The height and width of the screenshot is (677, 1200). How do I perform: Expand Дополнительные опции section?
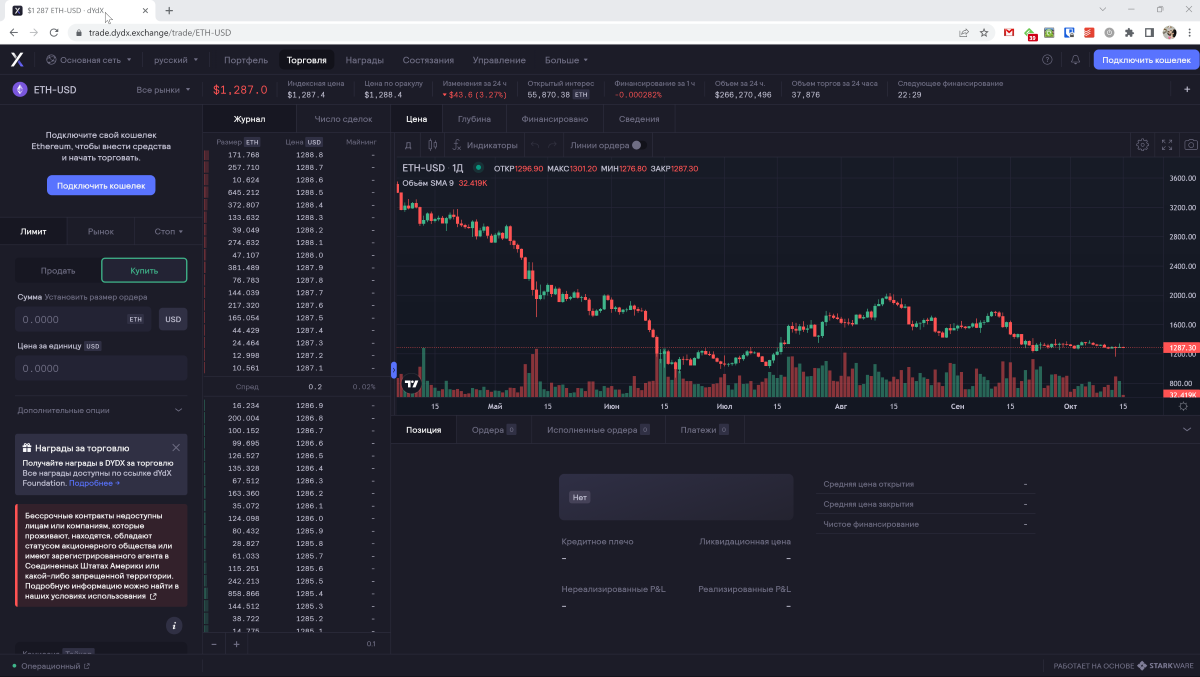pos(101,410)
